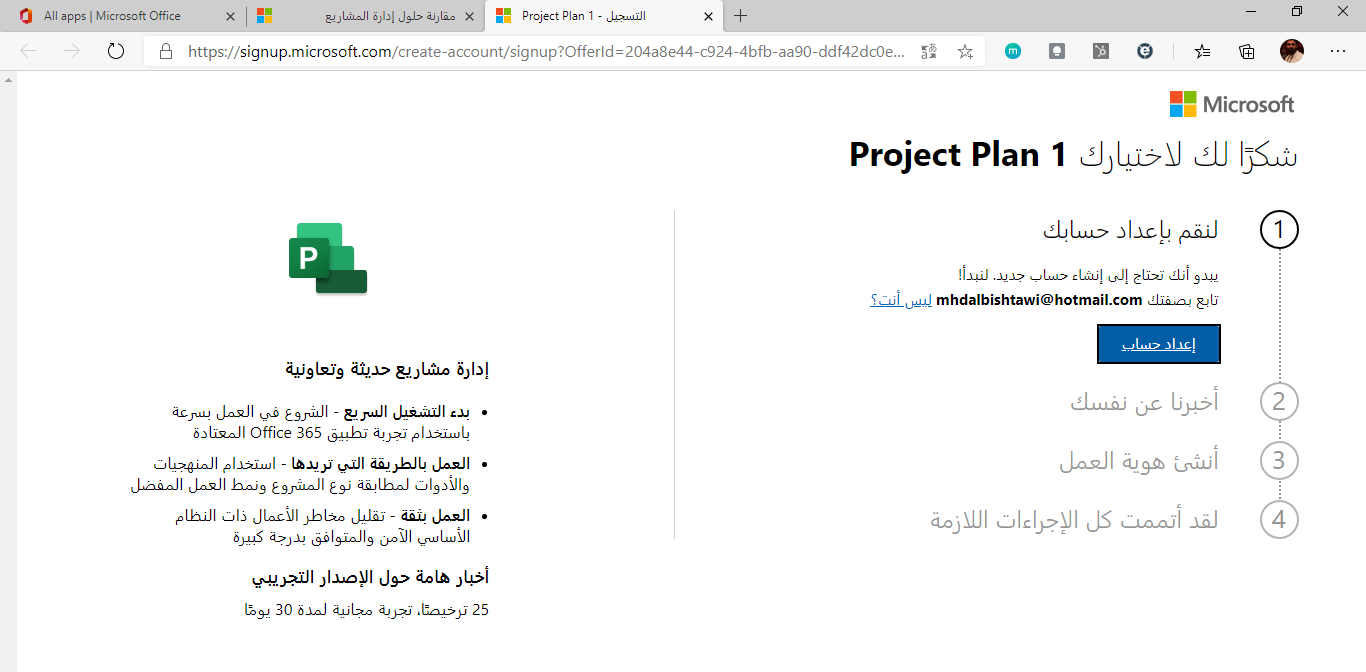Image resolution: width=1366 pixels, height=672 pixels.
Task: Restore down the browser window
Action: pyautogui.click(x=1296, y=11)
